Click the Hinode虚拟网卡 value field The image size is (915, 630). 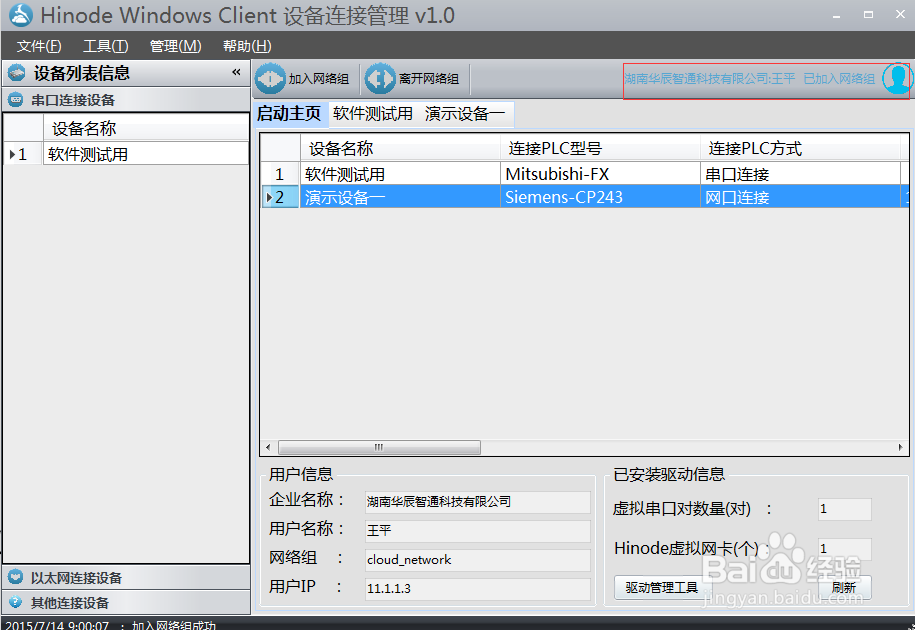tap(844, 549)
